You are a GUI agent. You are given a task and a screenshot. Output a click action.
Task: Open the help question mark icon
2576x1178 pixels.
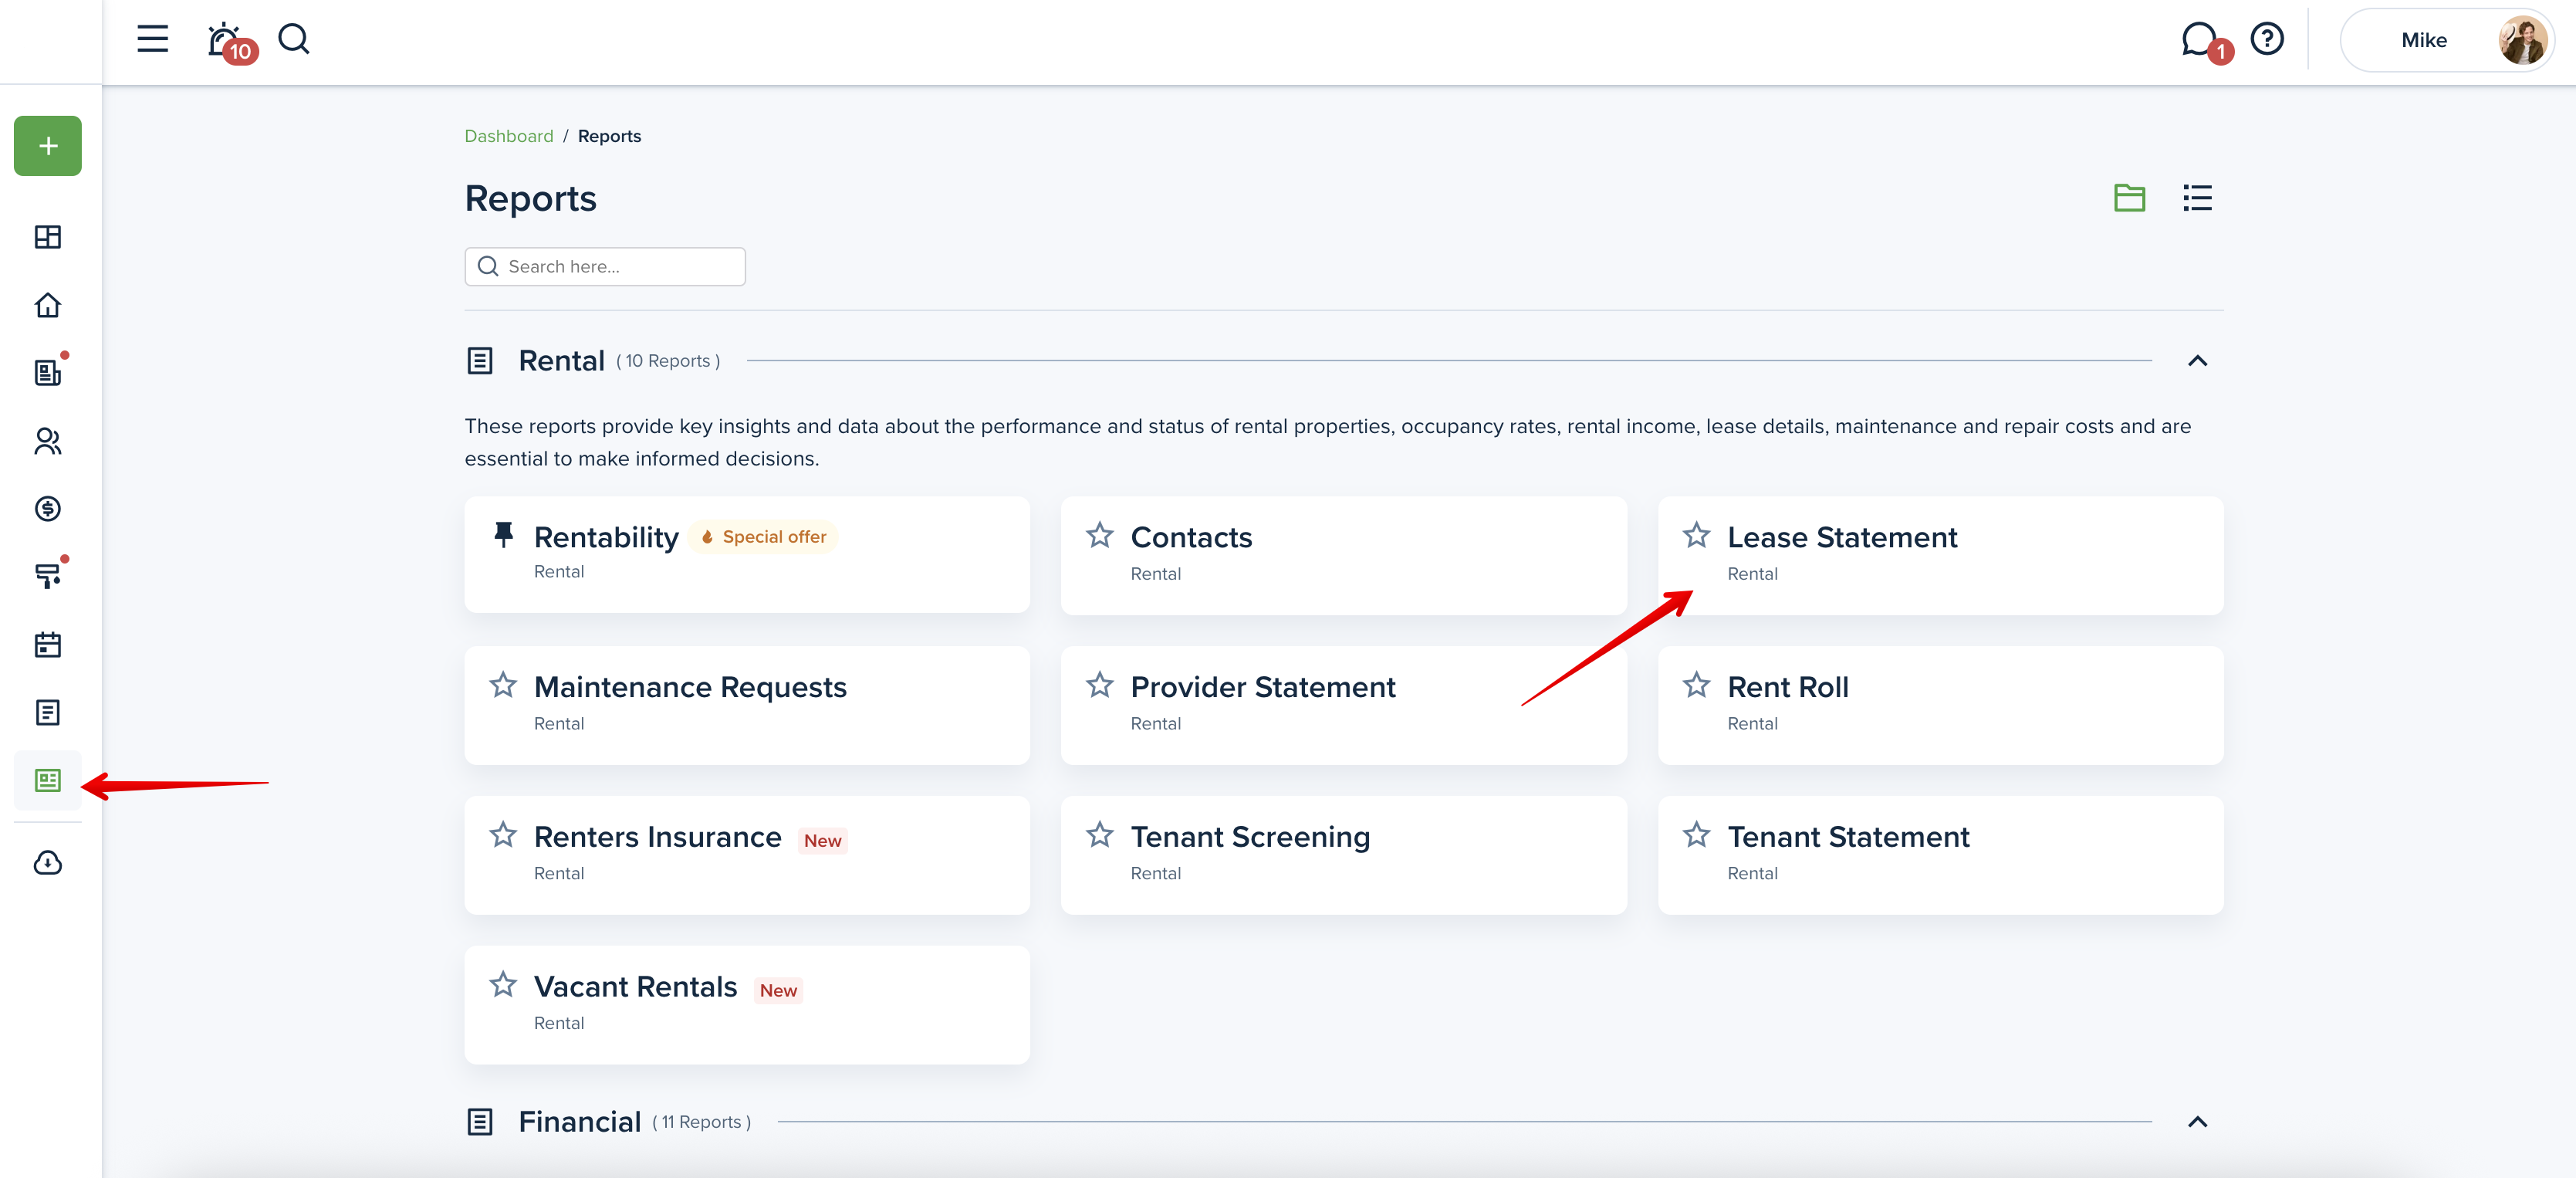click(x=2266, y=39)
